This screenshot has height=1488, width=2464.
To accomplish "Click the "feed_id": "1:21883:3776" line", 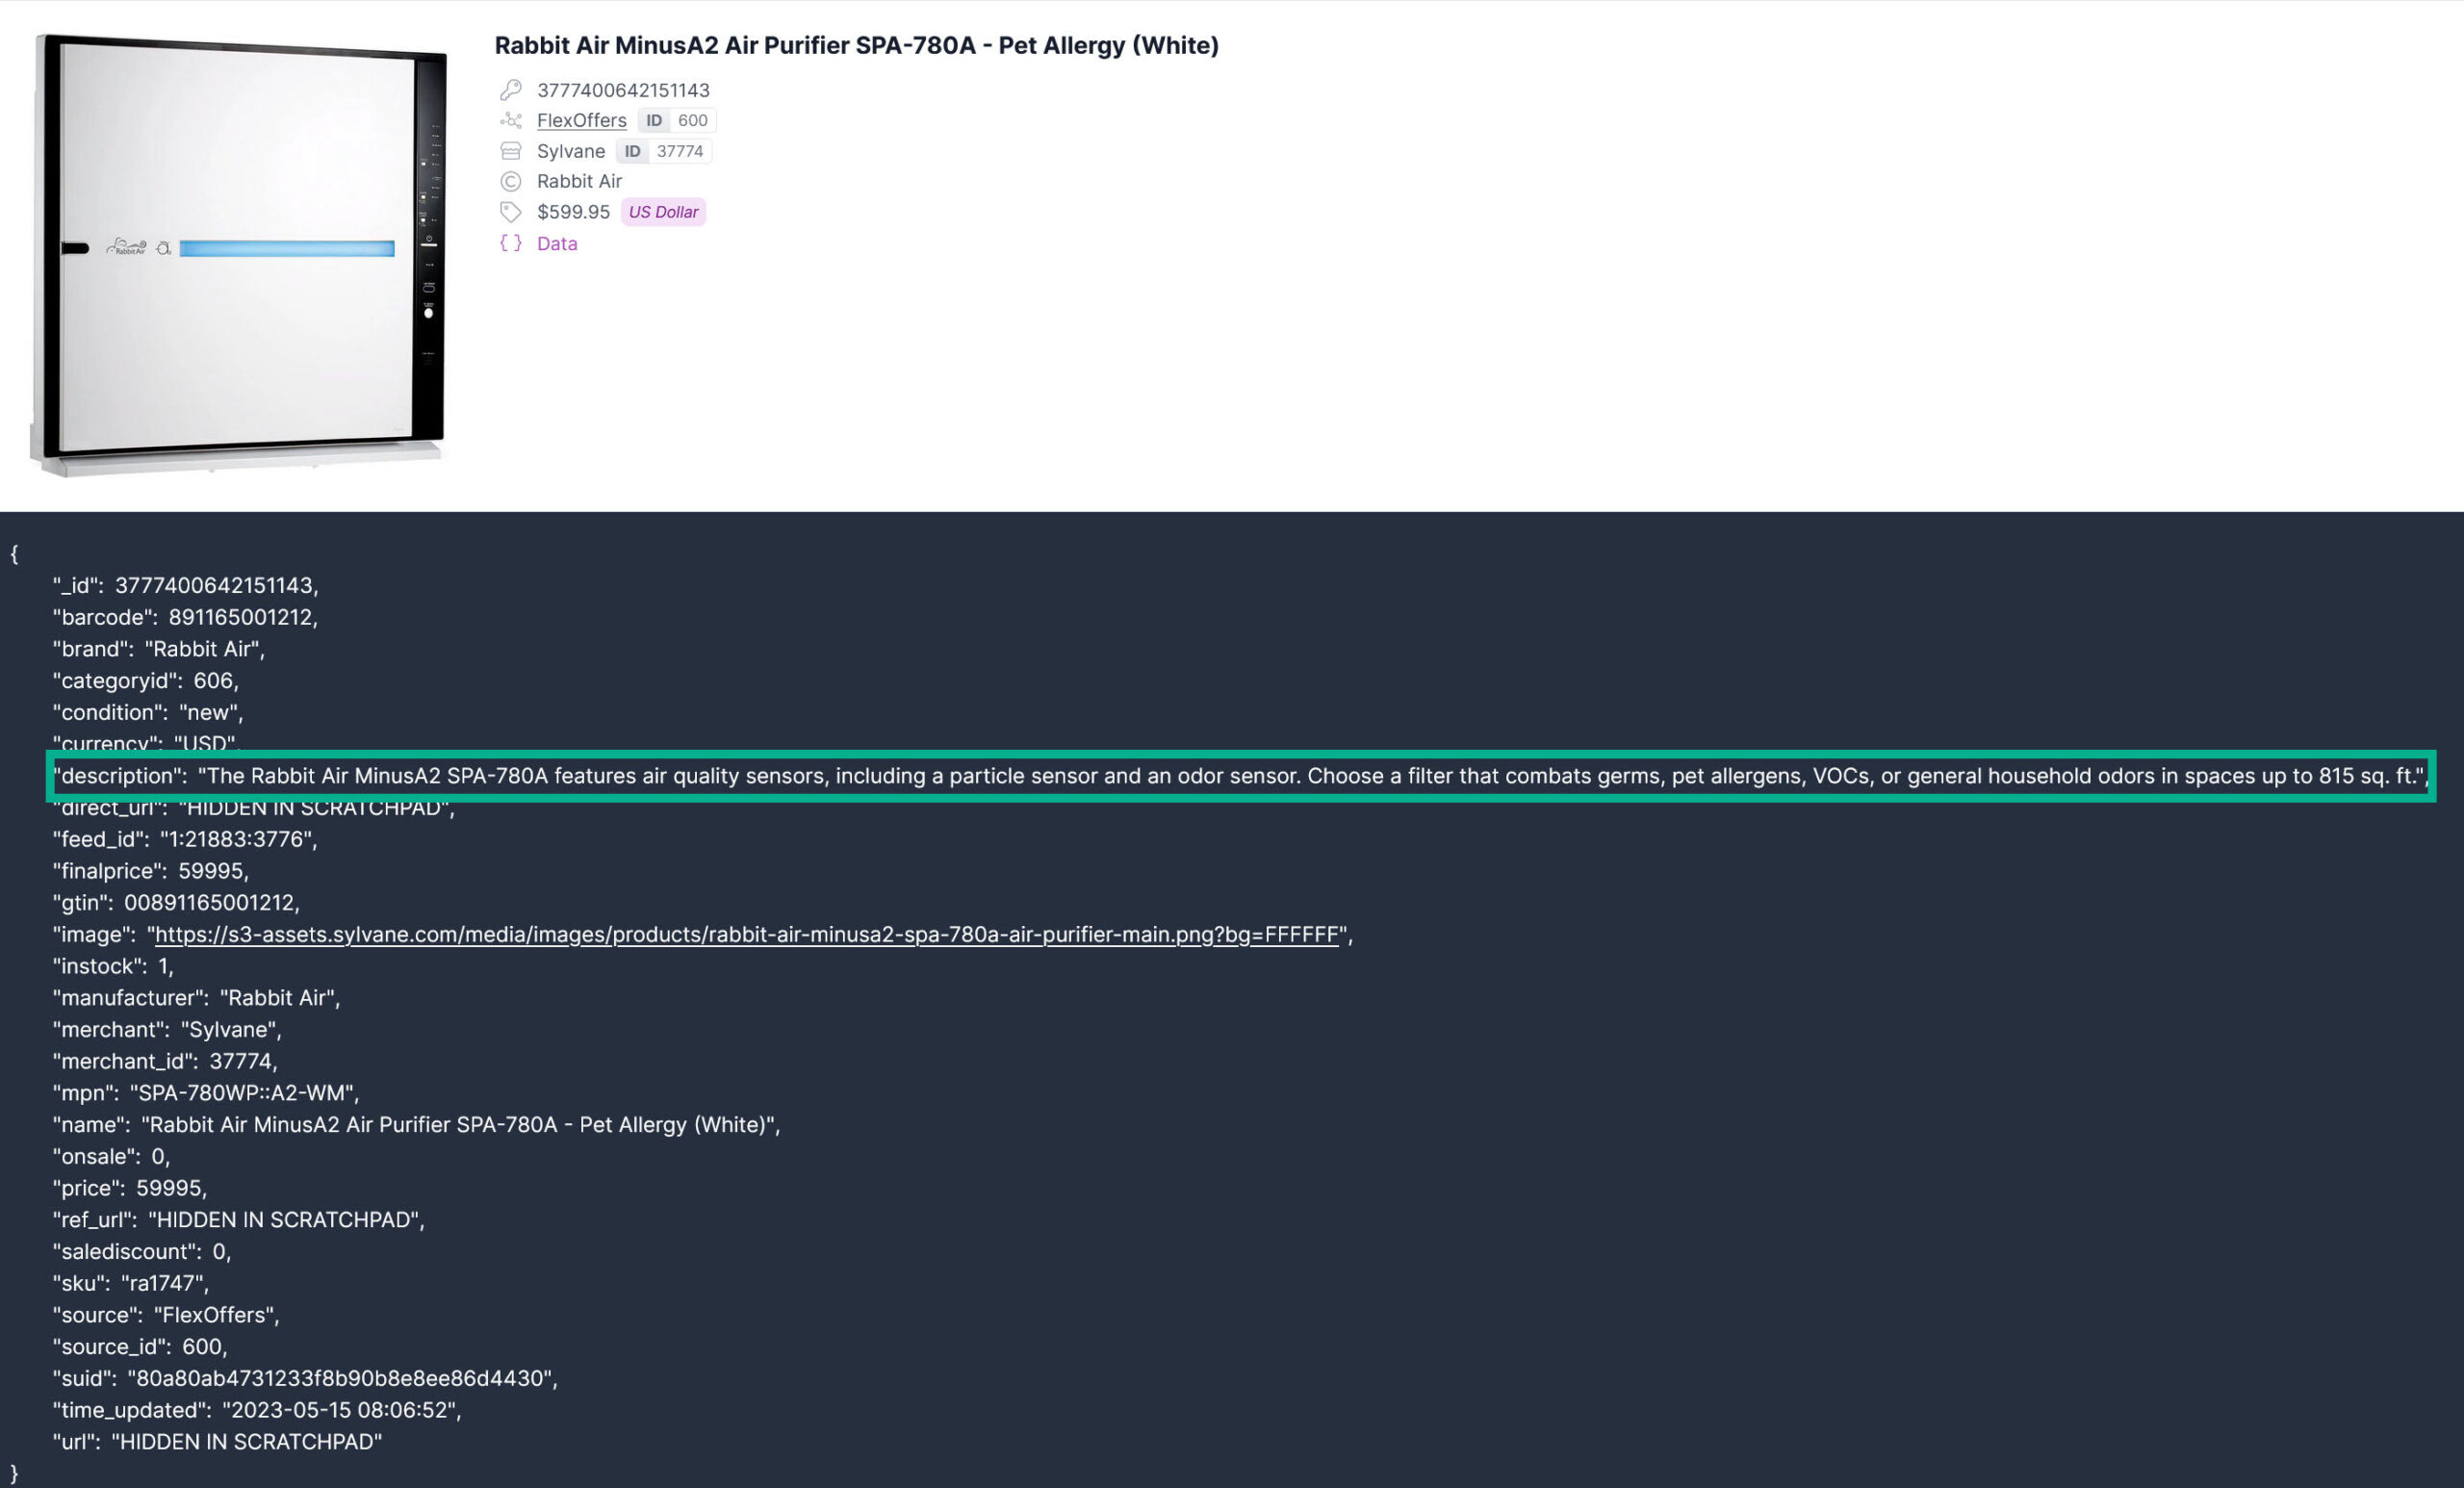I will 185,839.
